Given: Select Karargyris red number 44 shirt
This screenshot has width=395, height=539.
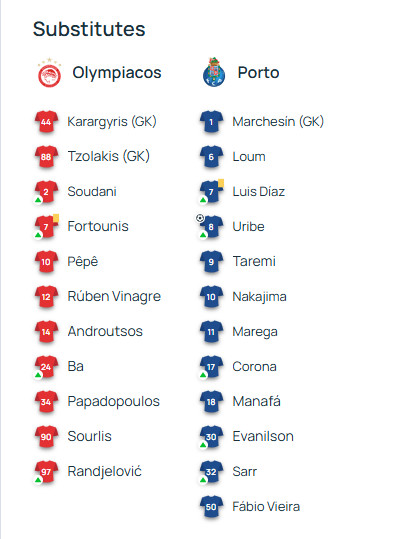Looking at the screenshot, I should coord(46,121).
